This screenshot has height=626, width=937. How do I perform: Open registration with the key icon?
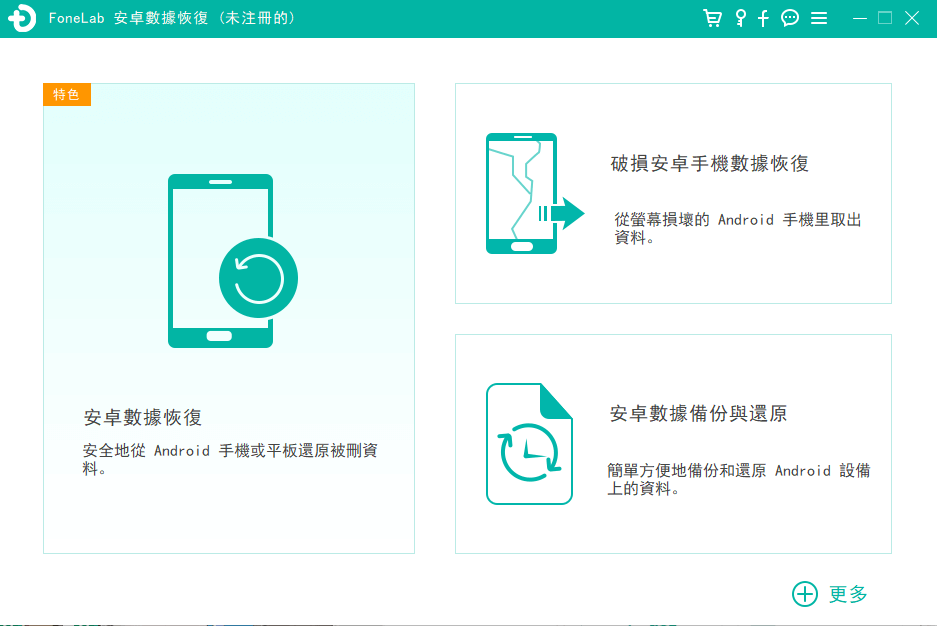coord(740,18)
